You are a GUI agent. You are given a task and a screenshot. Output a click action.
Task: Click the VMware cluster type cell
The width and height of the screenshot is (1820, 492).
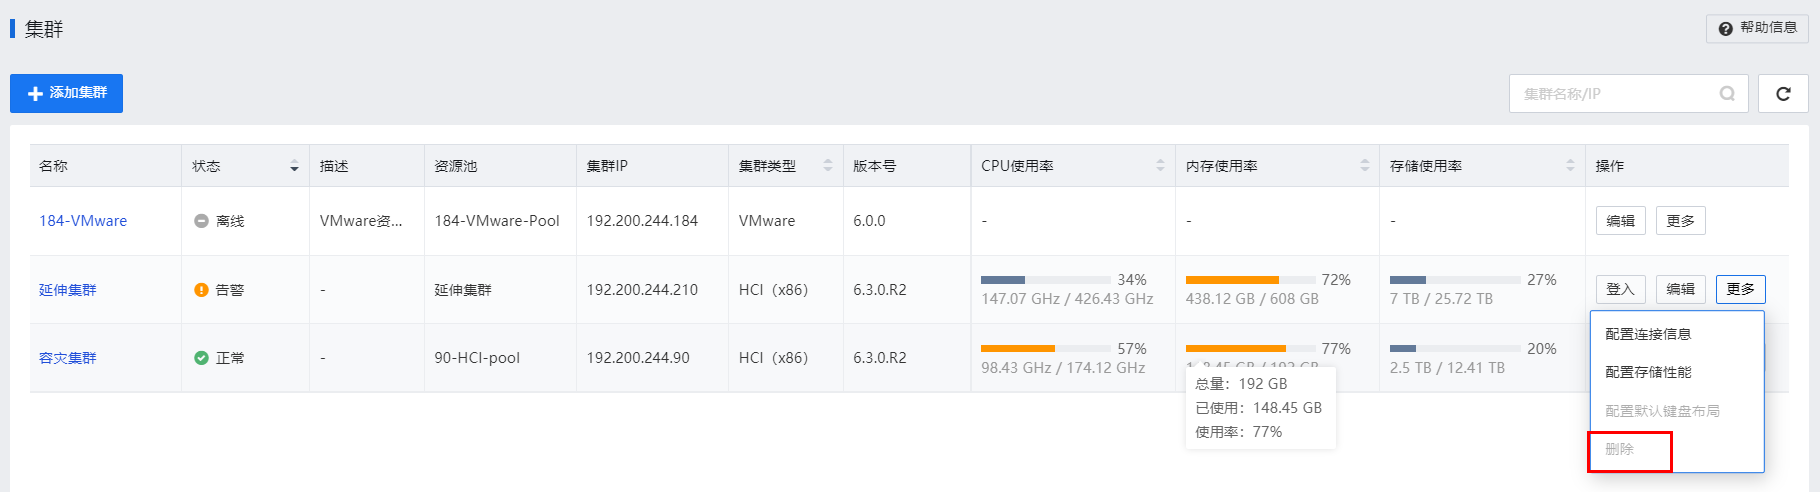pyautogui.click(x=767, y=221)
